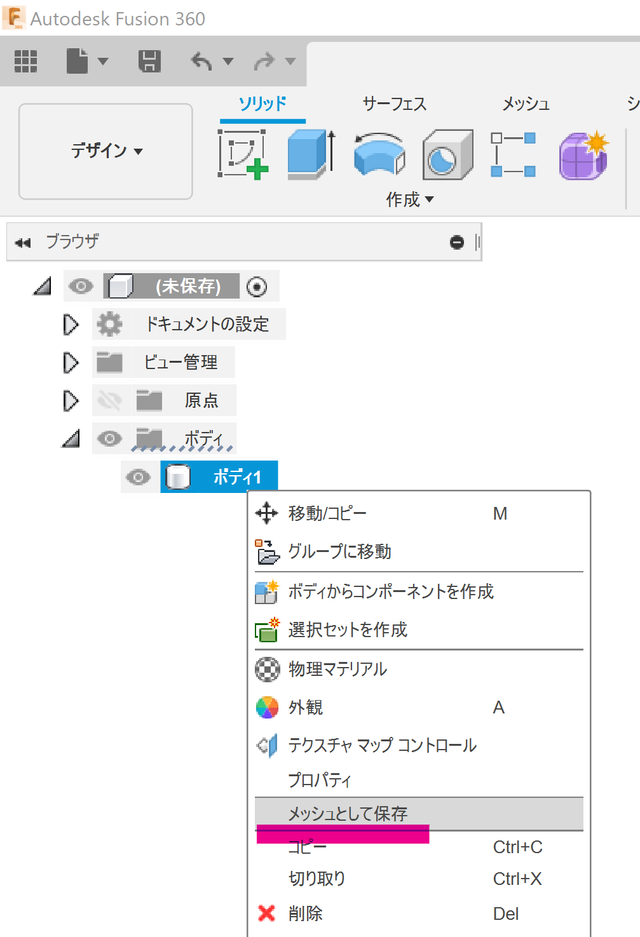Open 外観 appearance menu entry
Image resolution: width=640 pixels, height=937 pixels.
419,708
